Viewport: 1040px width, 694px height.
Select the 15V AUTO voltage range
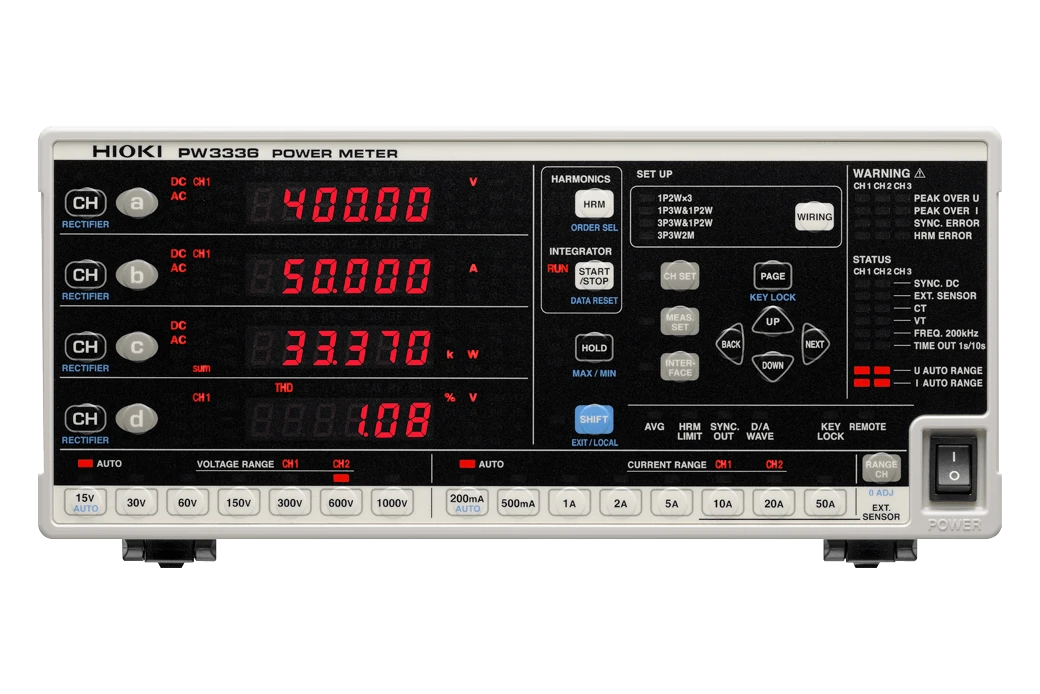click(86, 502)
